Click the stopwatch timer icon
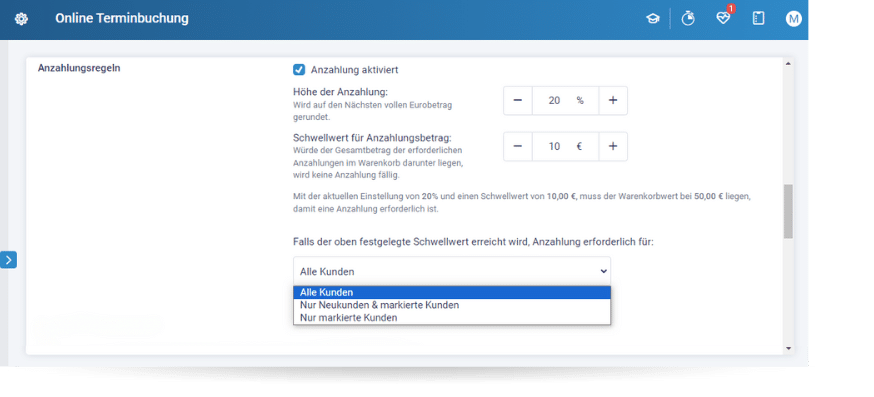This screenshot has height=397, width=874. pos(688,18)
